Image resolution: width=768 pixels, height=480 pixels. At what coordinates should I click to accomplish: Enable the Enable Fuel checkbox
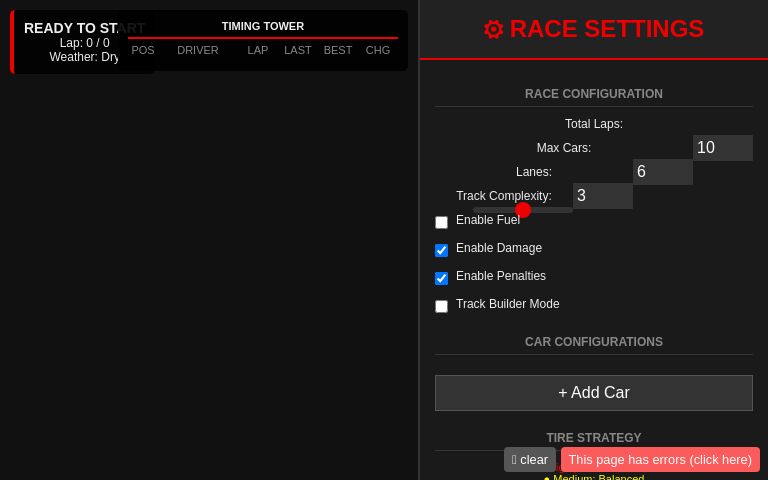click(x=441, y=222)
